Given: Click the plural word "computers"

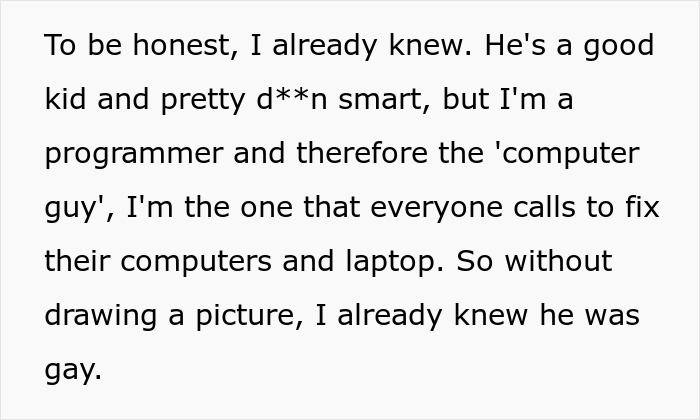Looking at the screenshot, I should pos(196,263).
